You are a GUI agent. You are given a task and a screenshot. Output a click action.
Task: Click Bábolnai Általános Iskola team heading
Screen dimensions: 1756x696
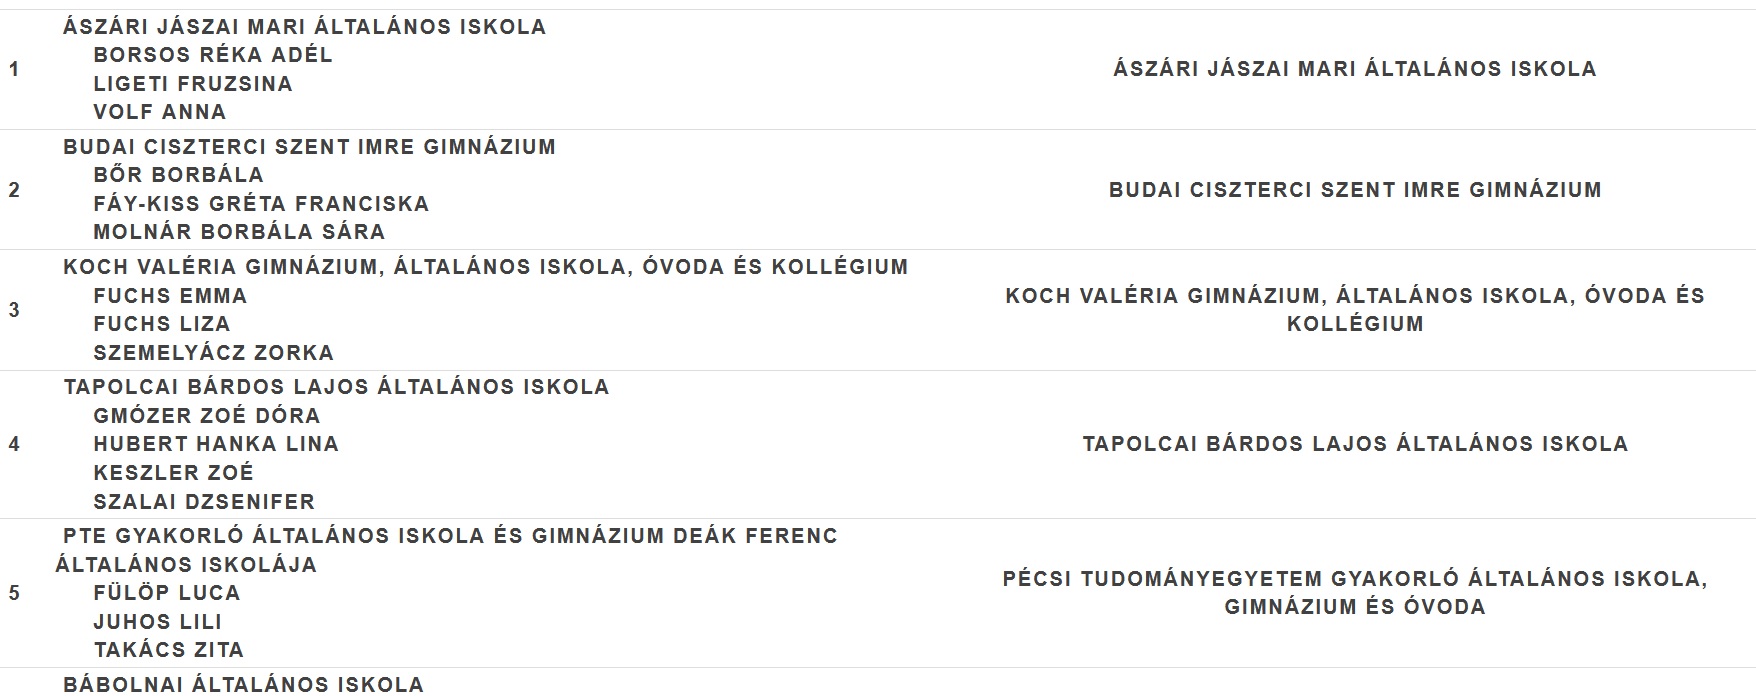click(x=244, y=685)
